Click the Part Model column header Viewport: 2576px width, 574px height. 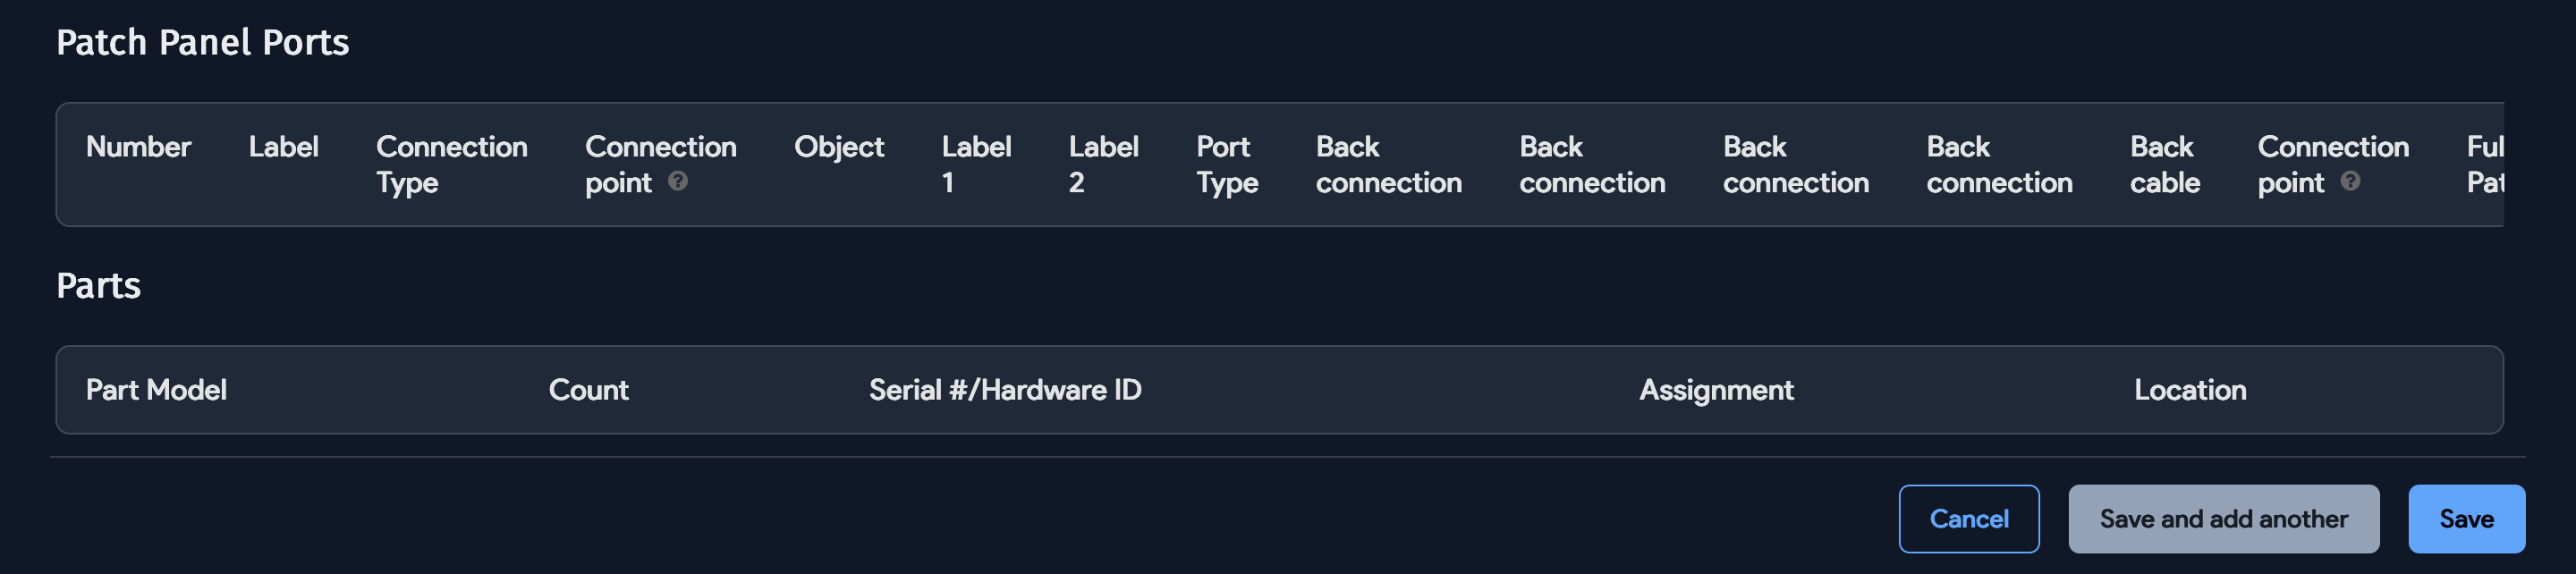tap(156, 390)
